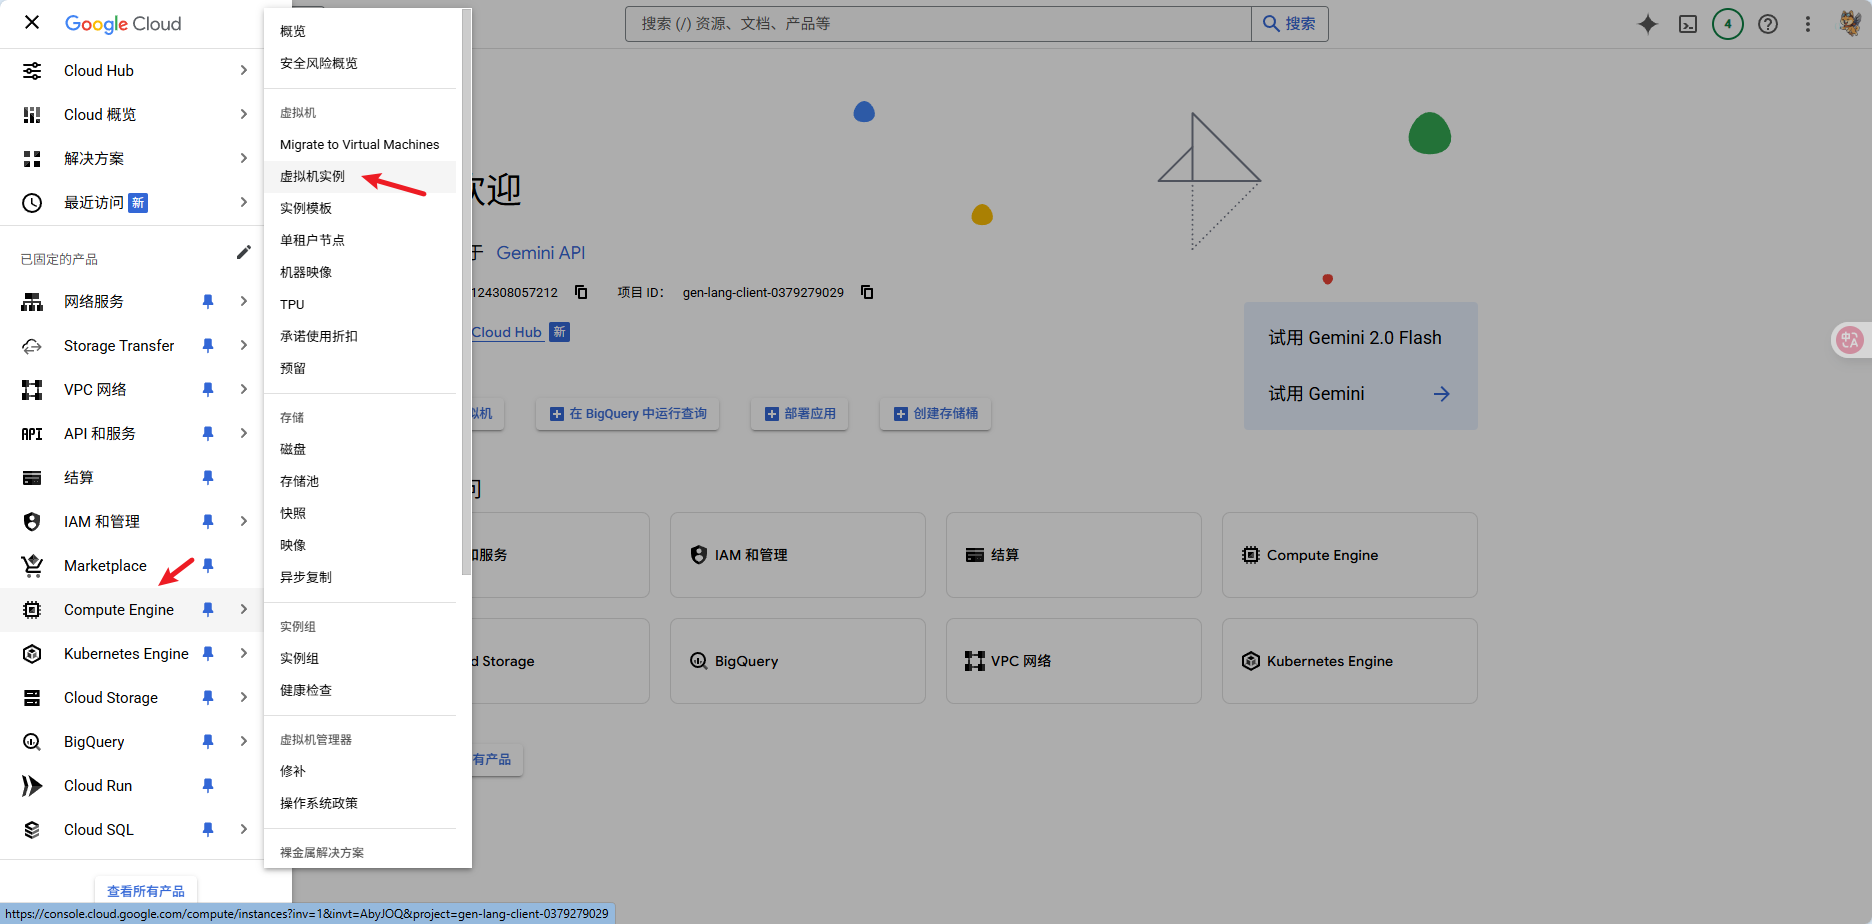The width and height of the screenshot is (1872, 924).
Task: Expand 解决方案 submenu chevron
Action: pos(244,158)
